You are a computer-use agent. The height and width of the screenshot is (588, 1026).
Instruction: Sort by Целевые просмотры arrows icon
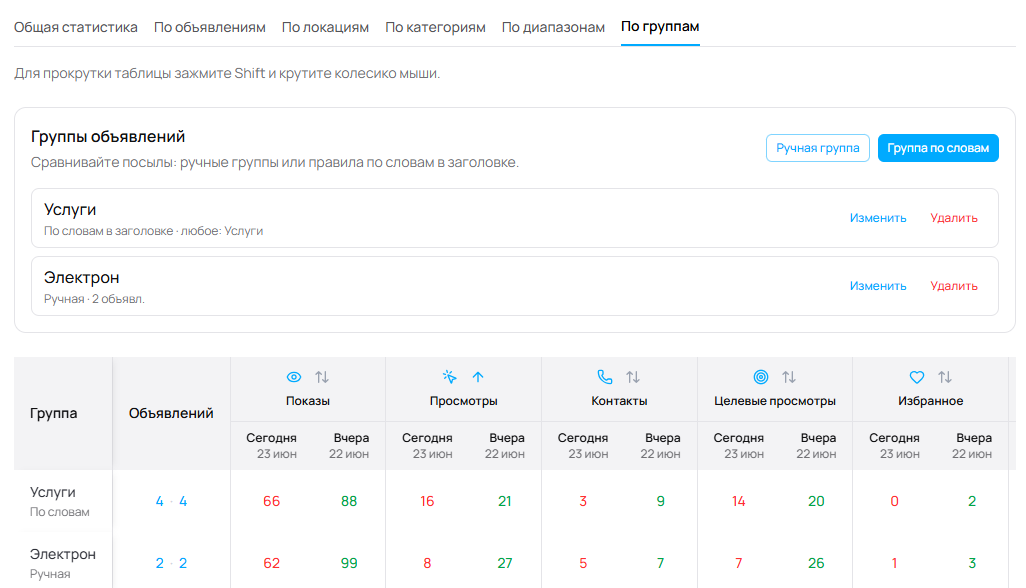pyautogui.click(x=789, y=377)
